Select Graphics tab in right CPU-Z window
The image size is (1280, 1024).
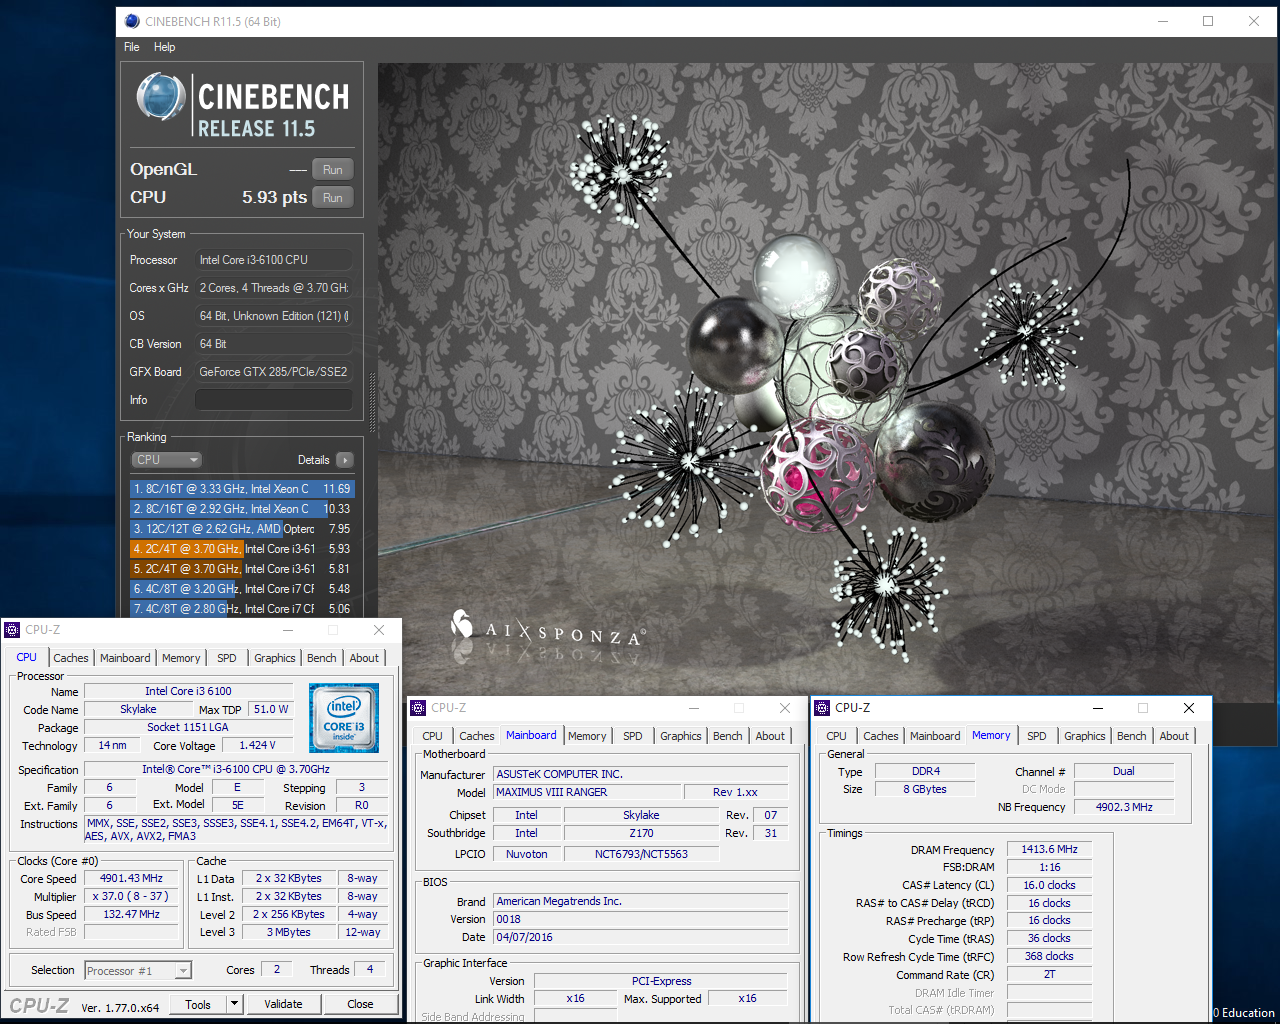[1085, 736]
